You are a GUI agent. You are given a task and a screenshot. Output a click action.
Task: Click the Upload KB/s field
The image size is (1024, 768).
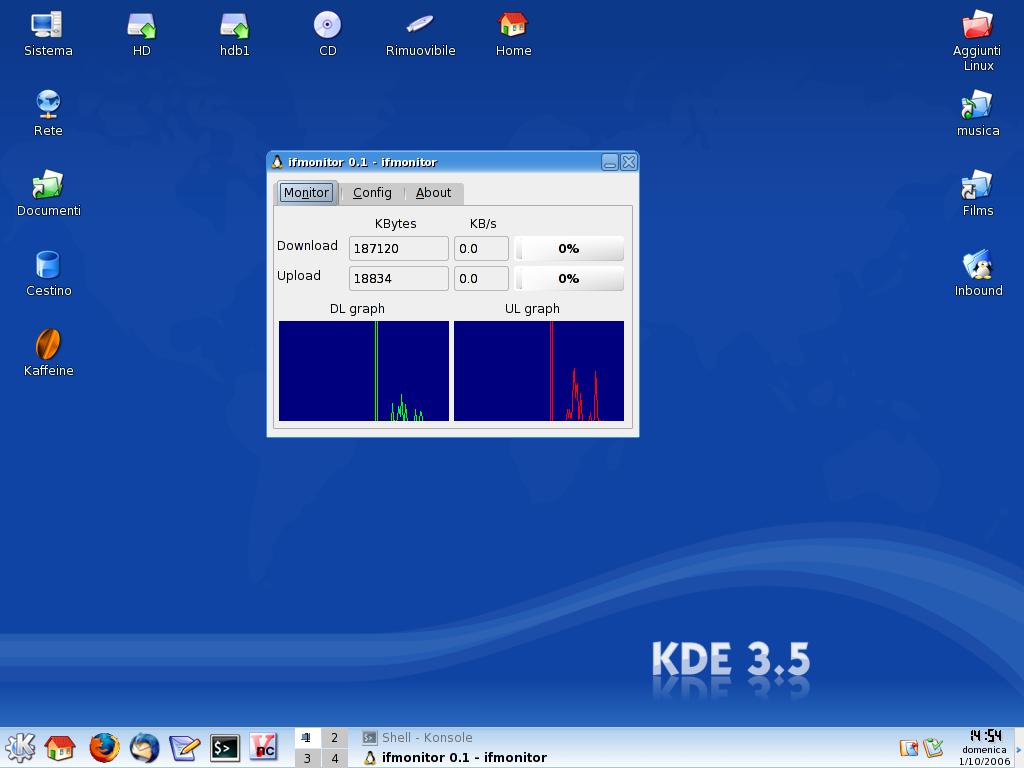(481, 278)
